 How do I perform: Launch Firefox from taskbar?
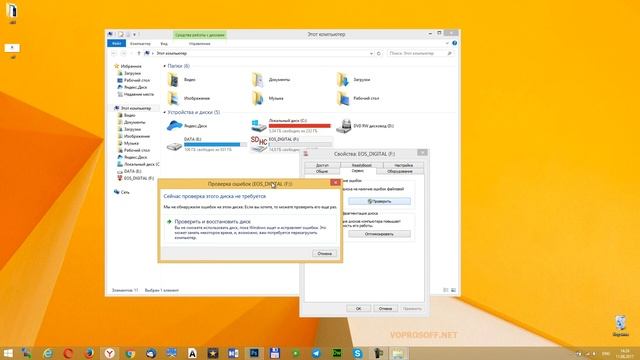tap(89, 353)
